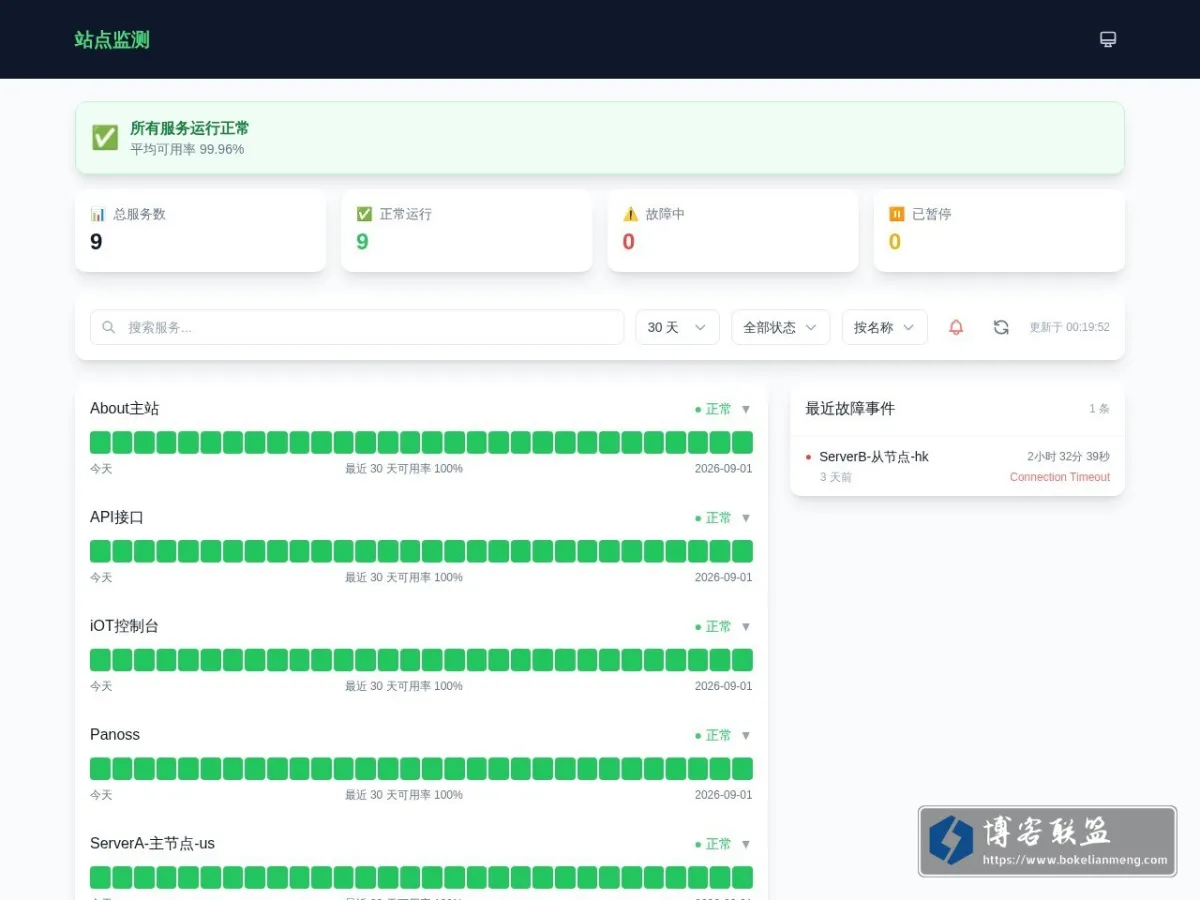Expand the Panoss service details arrow
The width and height of the screenshot is (1200, 900).
coord(745,735)
